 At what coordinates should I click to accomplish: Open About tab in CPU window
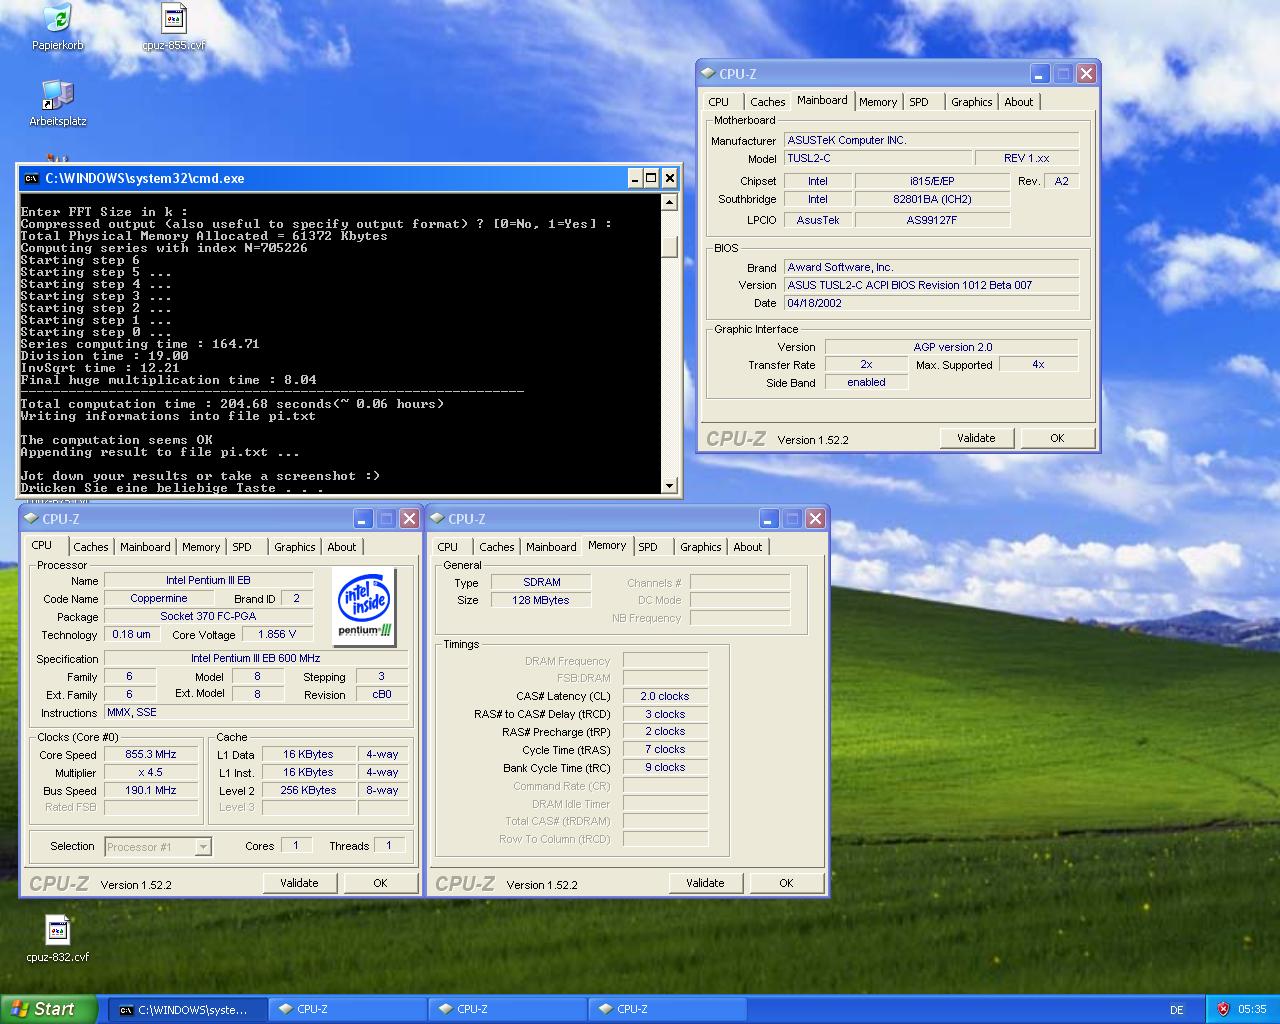[x=342, y=547]
